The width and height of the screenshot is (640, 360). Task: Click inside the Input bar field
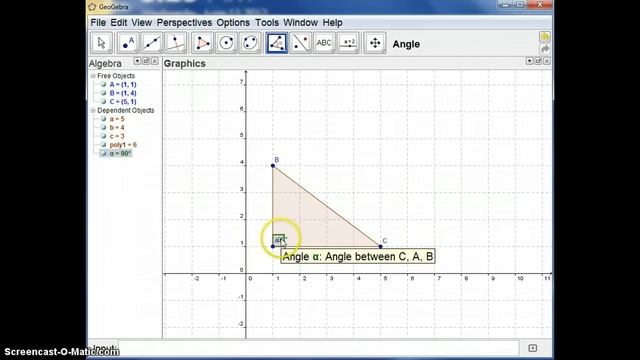pyautogui.click(x=318, y=348)
